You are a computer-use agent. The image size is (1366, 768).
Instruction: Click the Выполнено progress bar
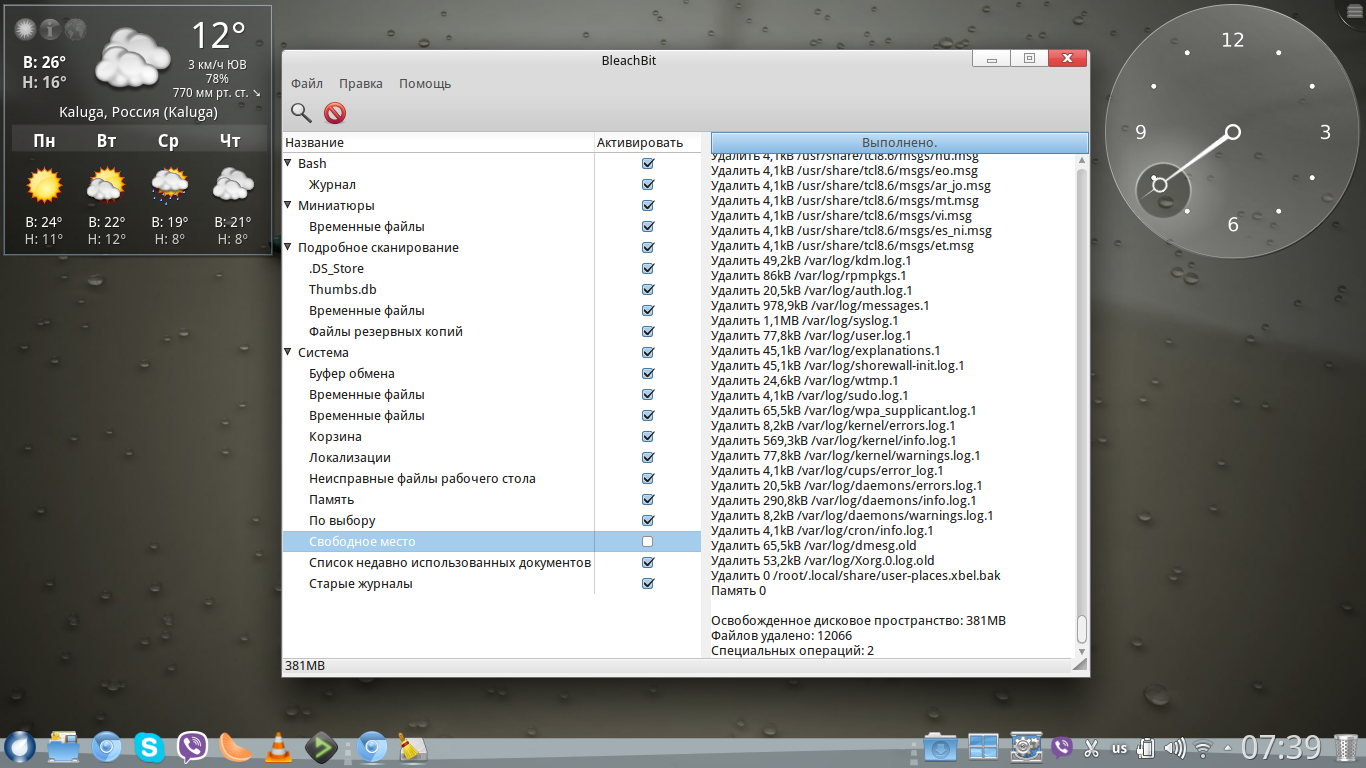(898, 143)
